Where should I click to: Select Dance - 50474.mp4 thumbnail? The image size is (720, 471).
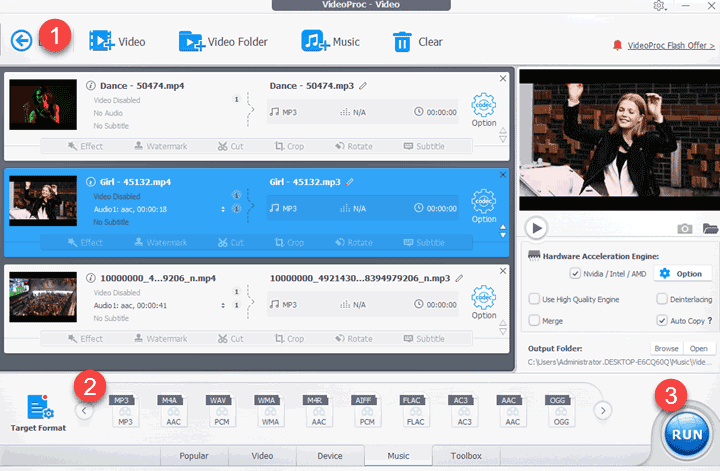(43, 105)
